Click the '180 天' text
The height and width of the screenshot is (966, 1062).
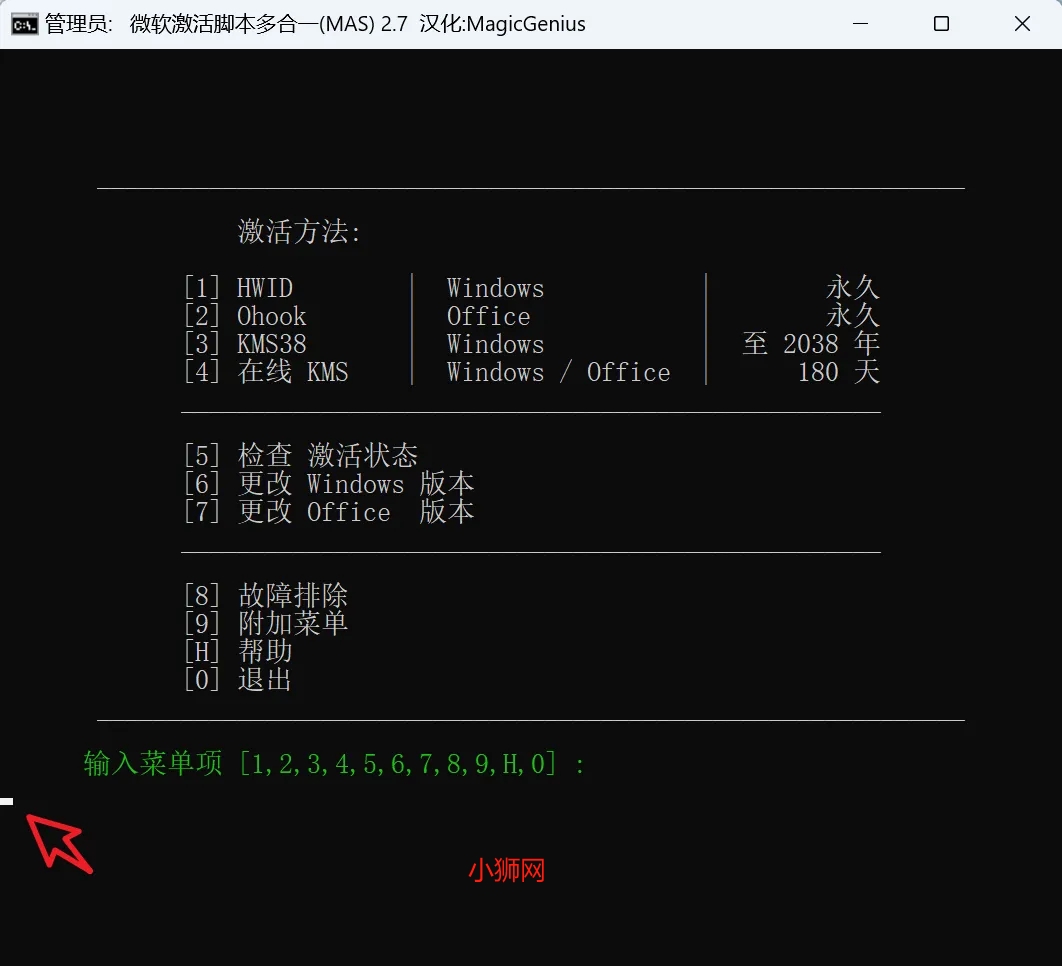click(838, 372)
